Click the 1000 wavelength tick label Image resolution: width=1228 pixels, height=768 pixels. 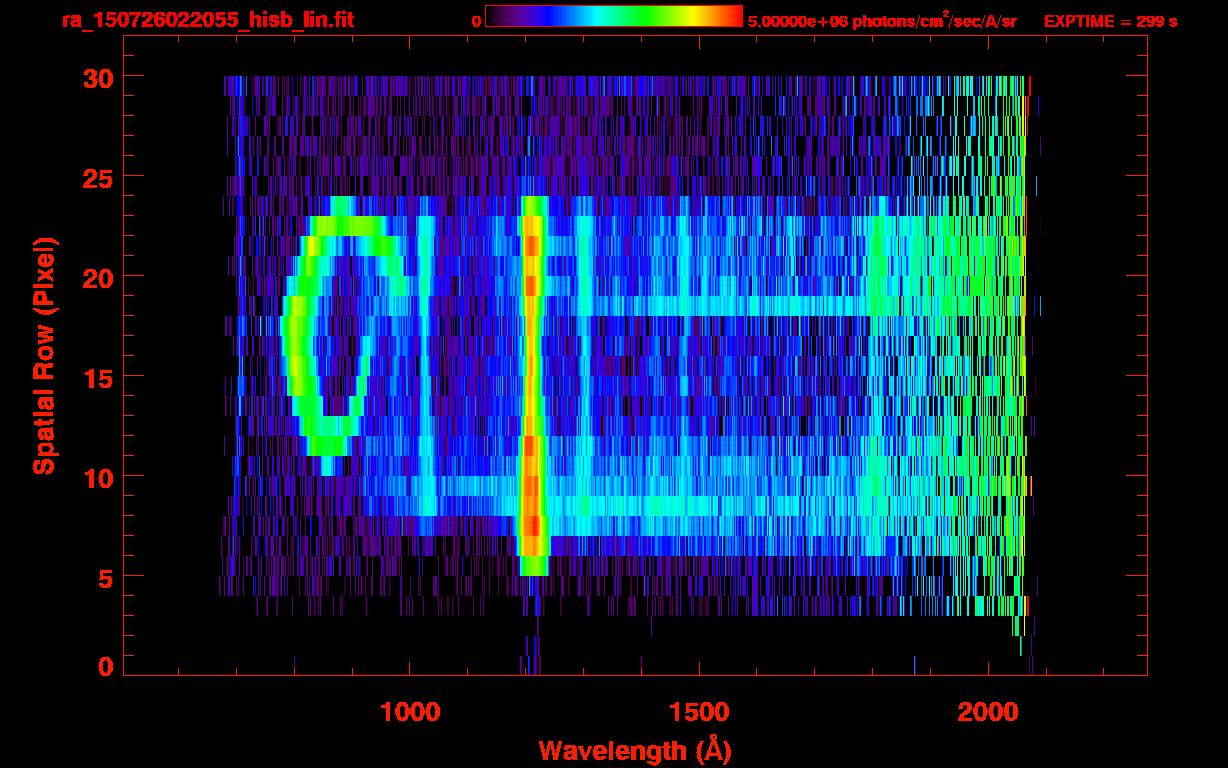(410, 711)
